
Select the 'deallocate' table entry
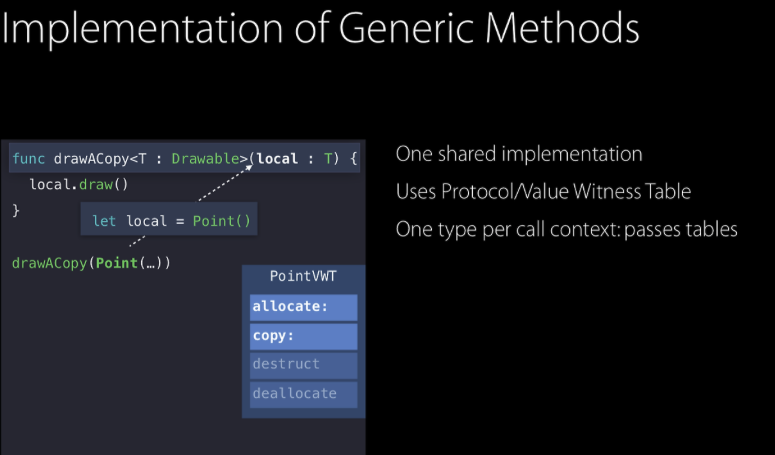coord(303,394)
